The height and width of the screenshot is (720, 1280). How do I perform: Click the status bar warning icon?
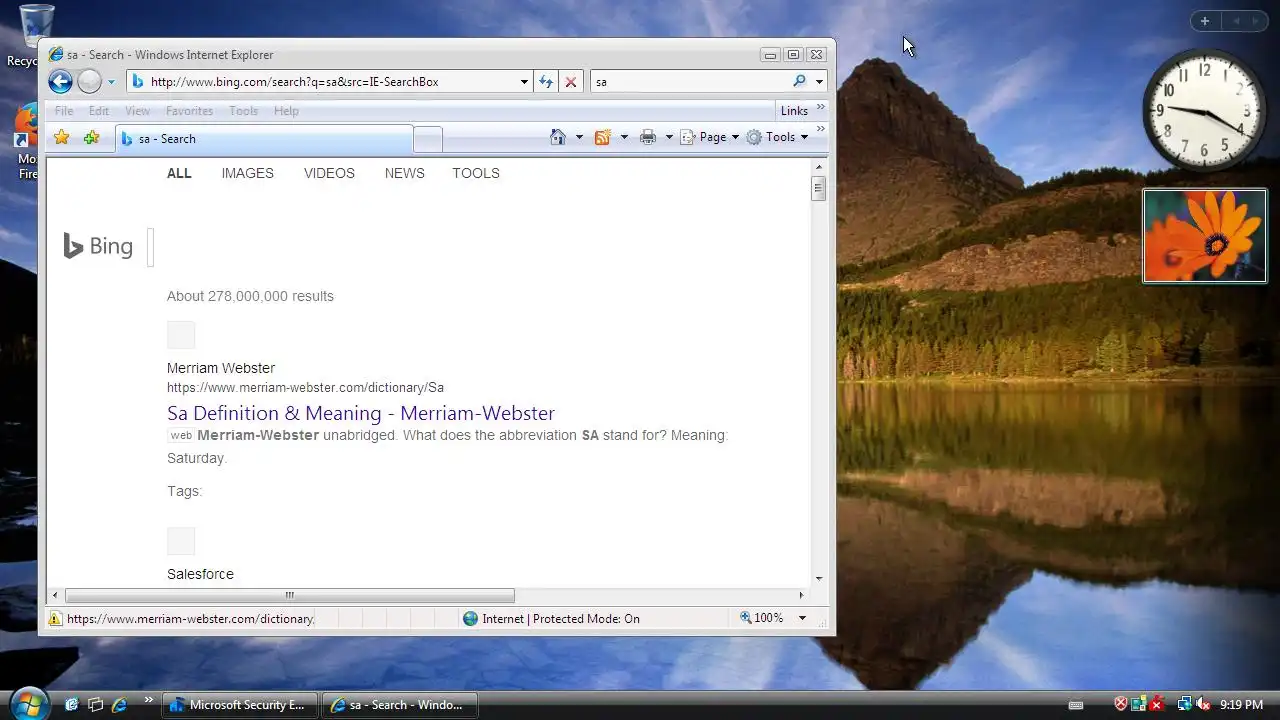pyautogui.click(x=55, y=619)
